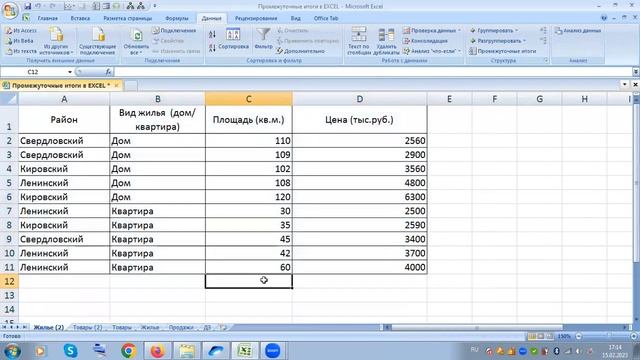The width and height of the screenshot is (640, 360).
Task: Select cell with area 109
Action: click(x=249, y=155)
